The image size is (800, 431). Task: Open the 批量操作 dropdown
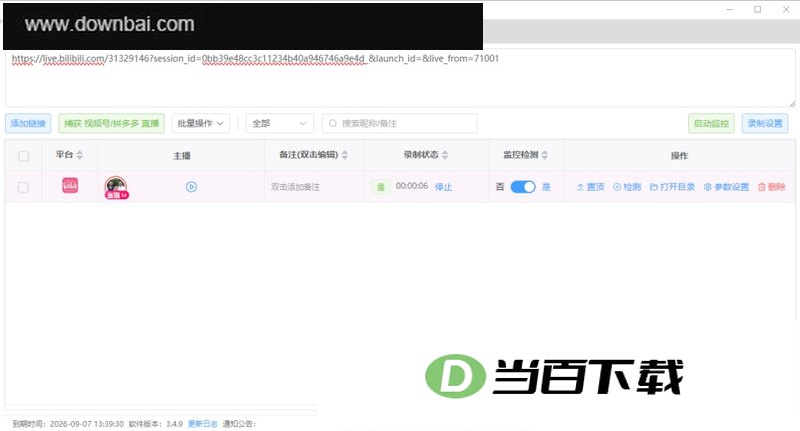pos(201,123)
